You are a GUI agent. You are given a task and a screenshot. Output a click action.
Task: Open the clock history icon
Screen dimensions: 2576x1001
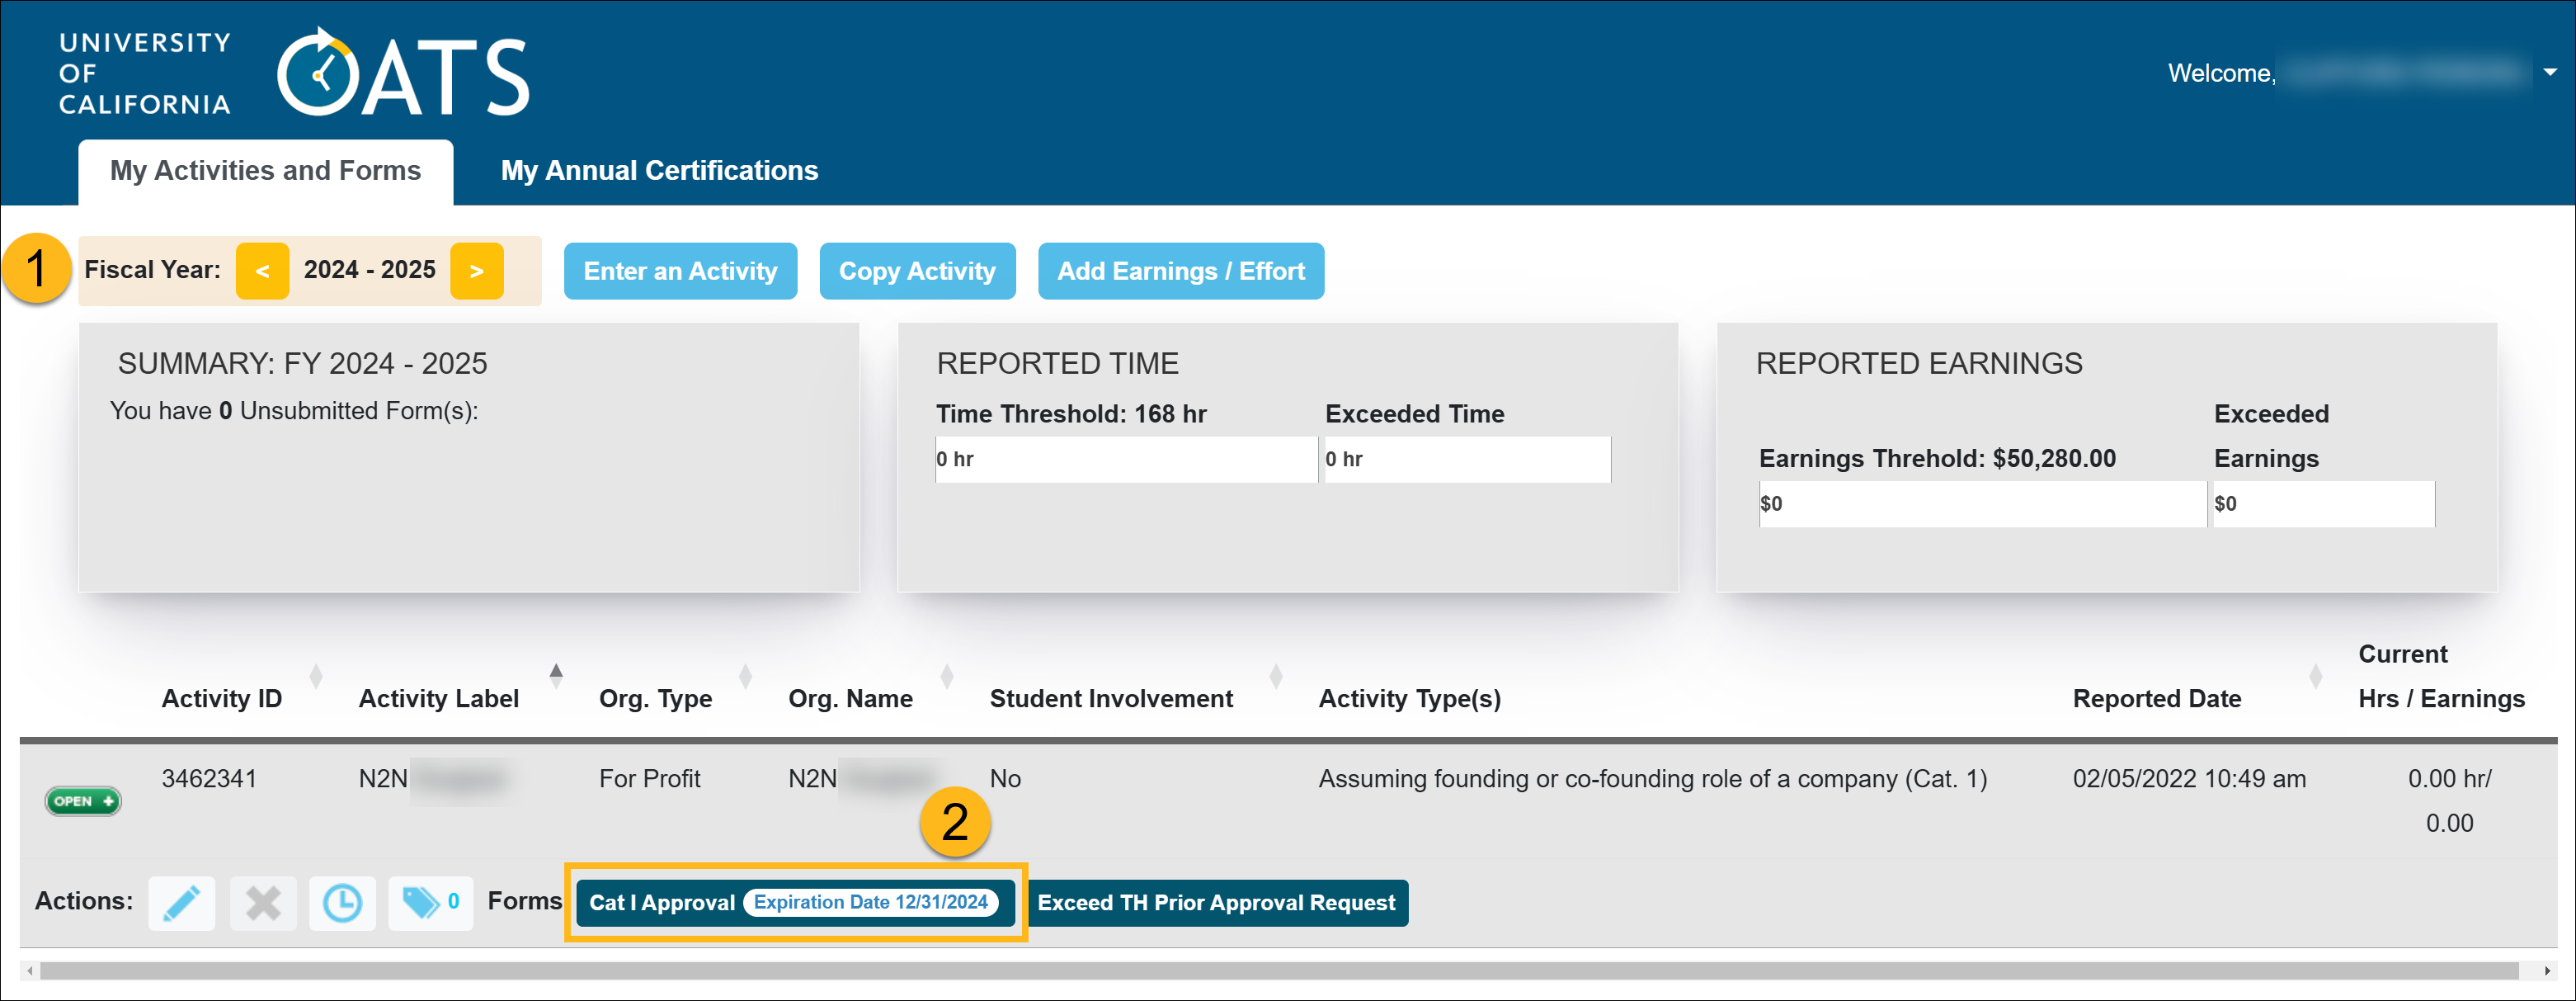(x=342, y=903)
